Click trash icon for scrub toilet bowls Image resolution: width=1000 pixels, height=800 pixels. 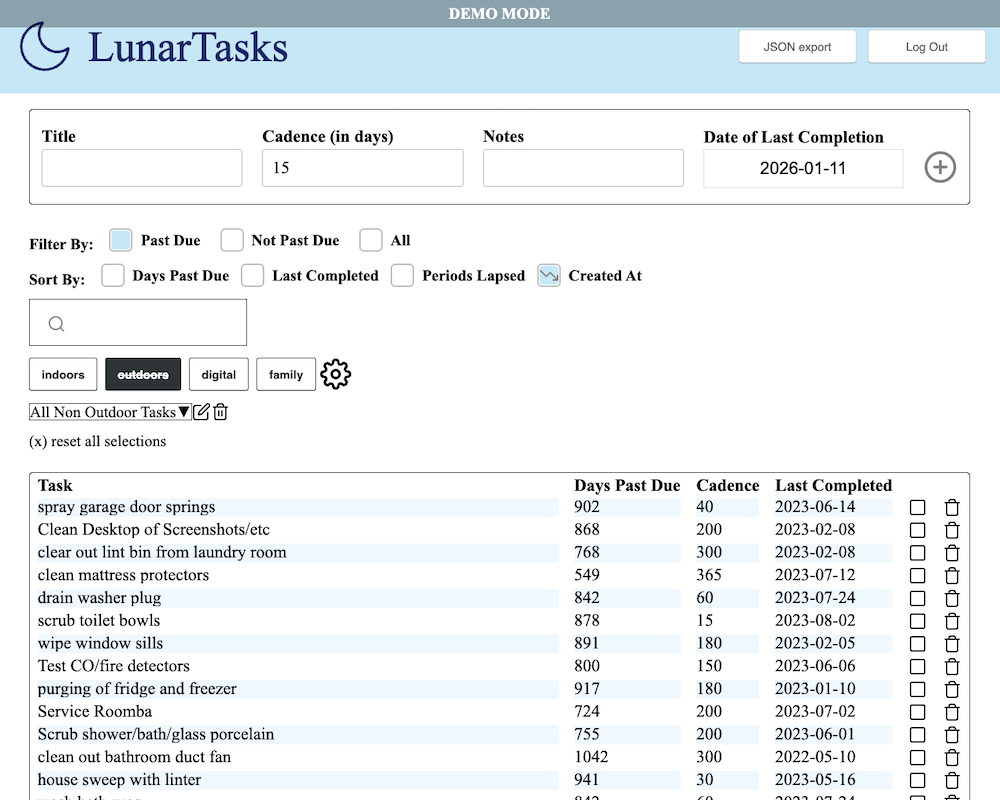point(952,622)
